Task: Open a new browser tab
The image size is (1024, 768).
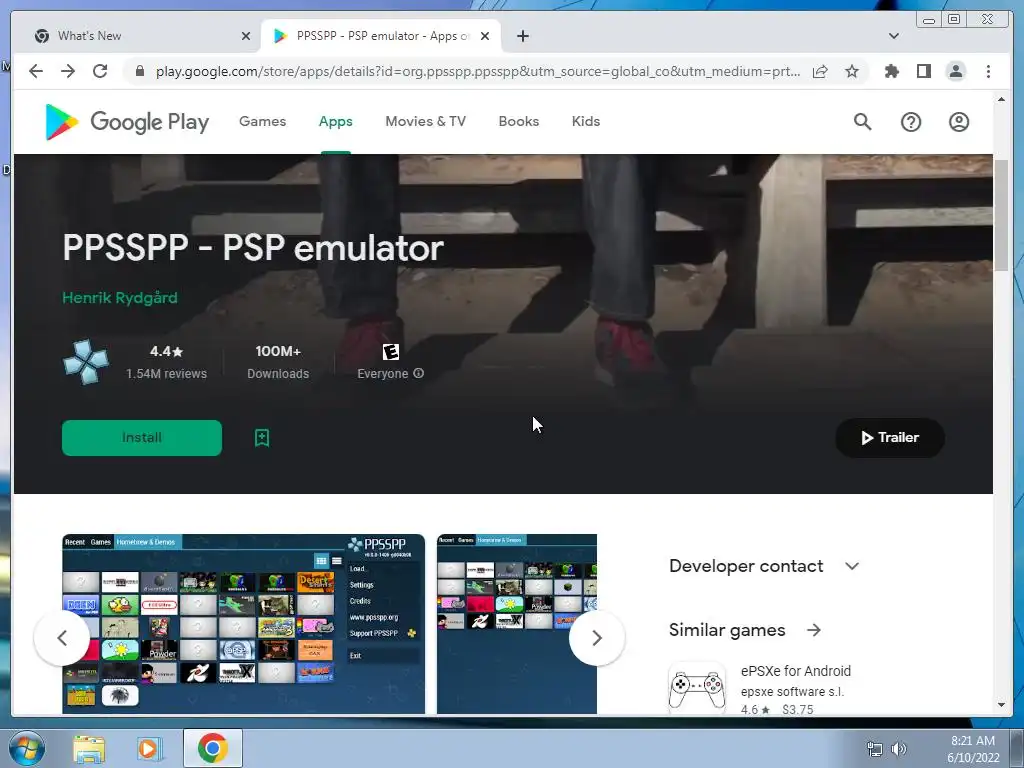Action: click(522, 36)
